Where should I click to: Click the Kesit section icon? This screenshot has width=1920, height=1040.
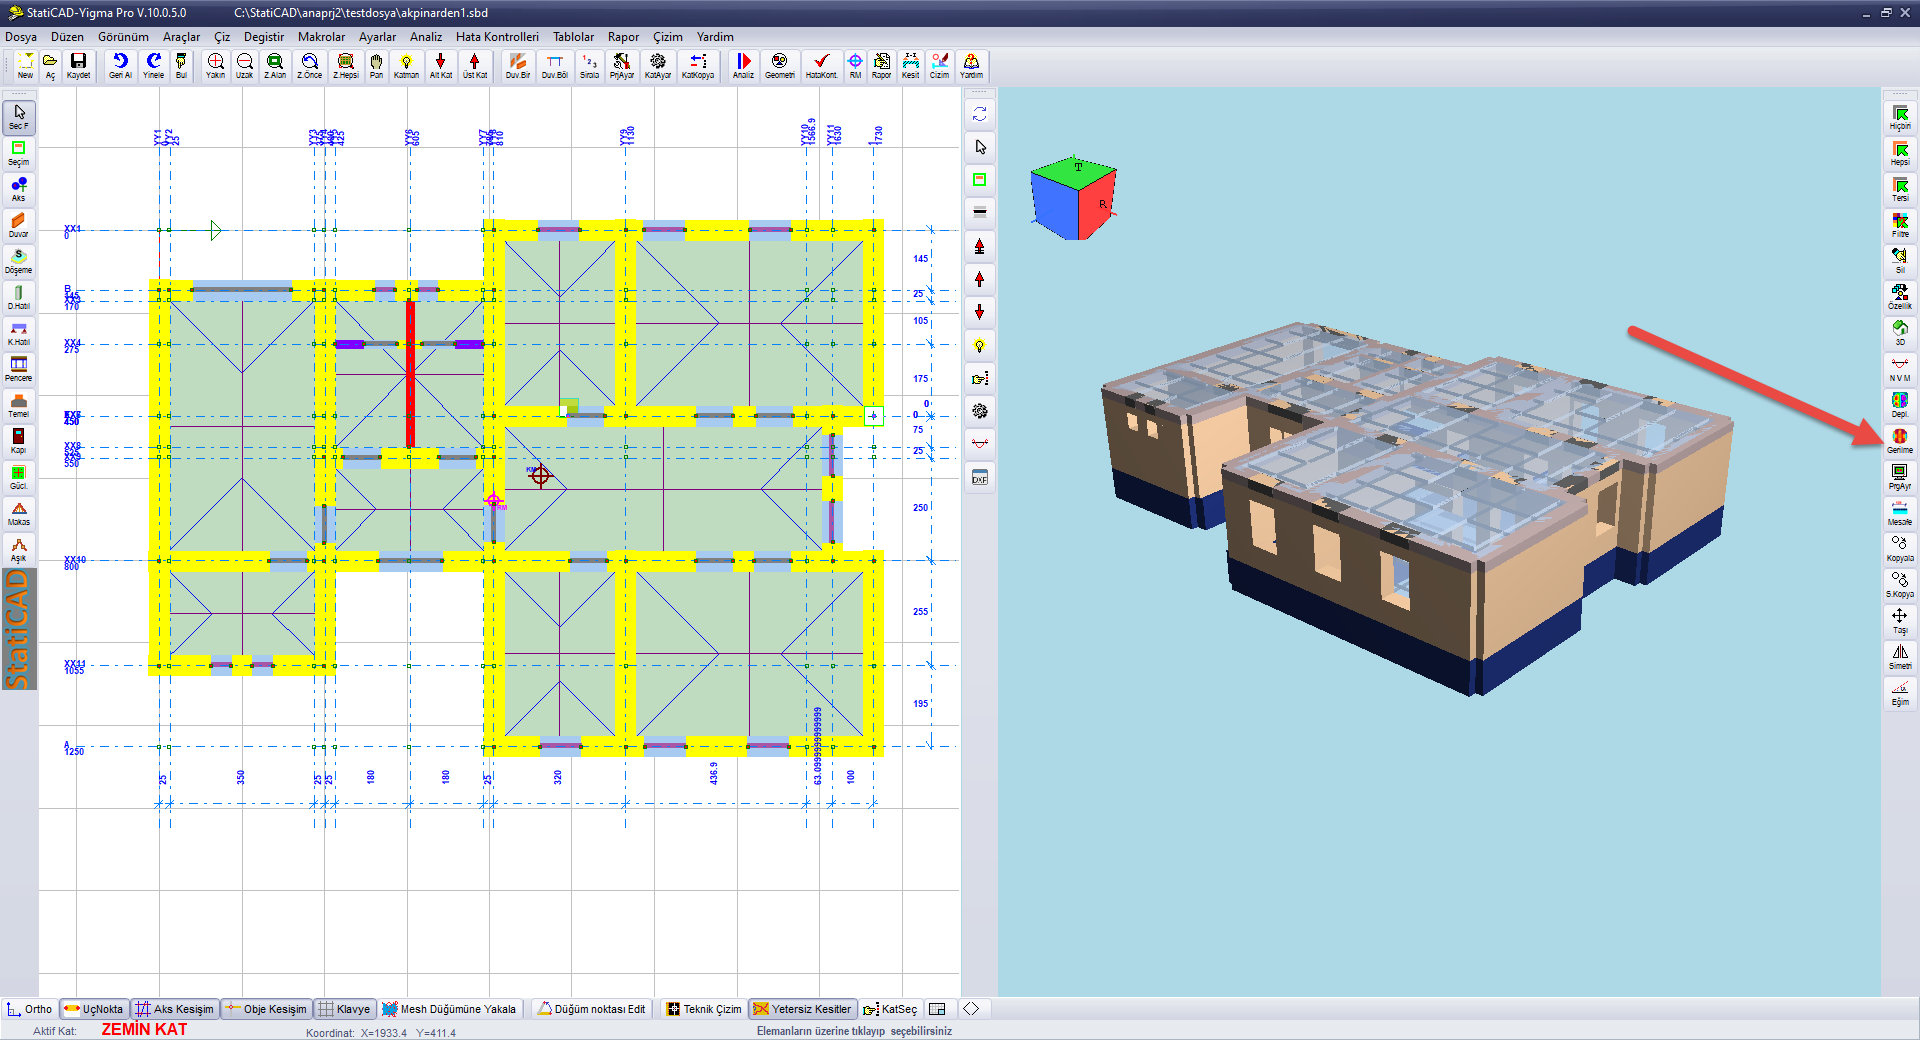click(x=910, y=66)
